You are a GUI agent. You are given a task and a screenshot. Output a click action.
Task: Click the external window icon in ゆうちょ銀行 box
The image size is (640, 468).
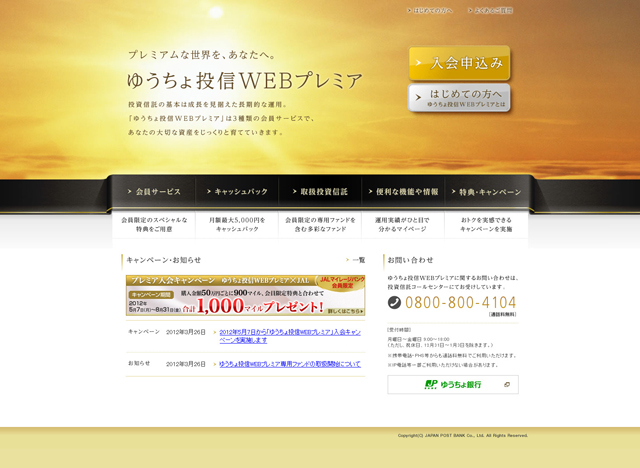tap(507, 384)
